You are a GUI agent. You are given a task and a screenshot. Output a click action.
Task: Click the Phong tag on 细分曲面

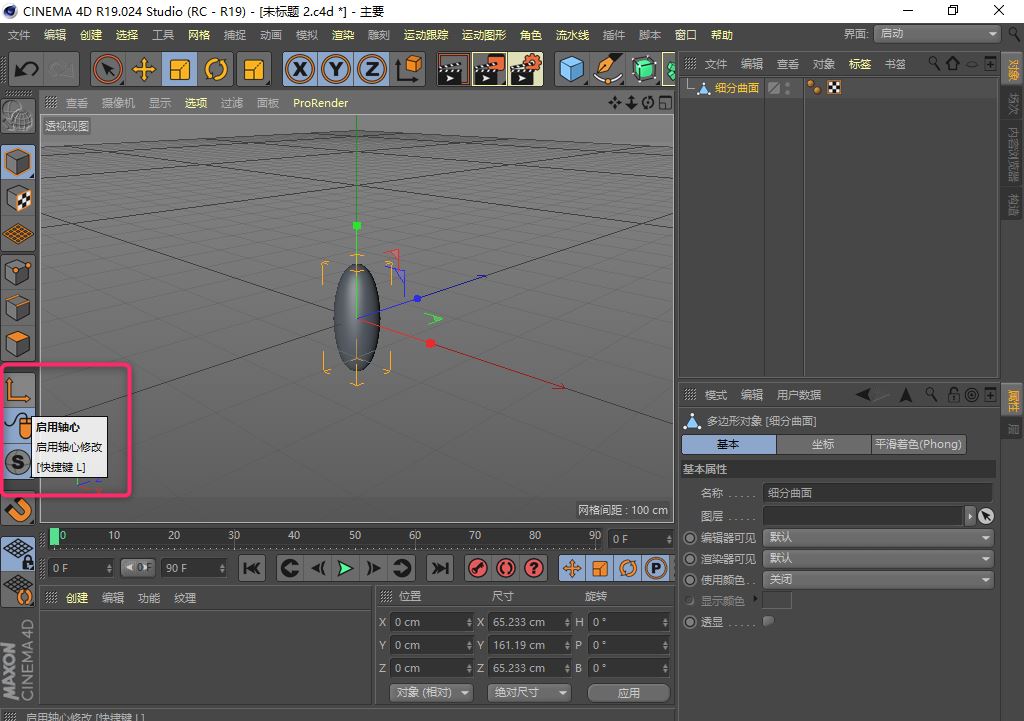coord(814,88)
